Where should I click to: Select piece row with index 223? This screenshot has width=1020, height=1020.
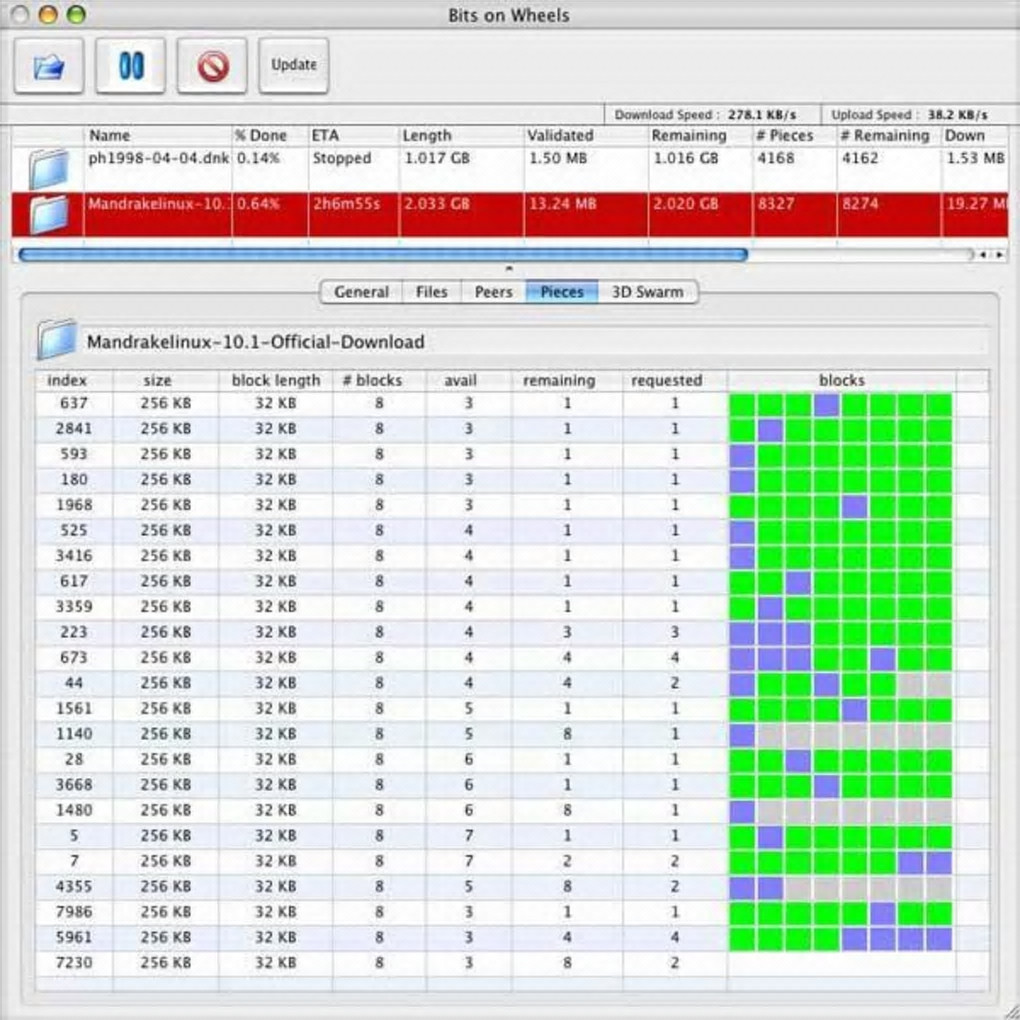(x=512, y=632)
